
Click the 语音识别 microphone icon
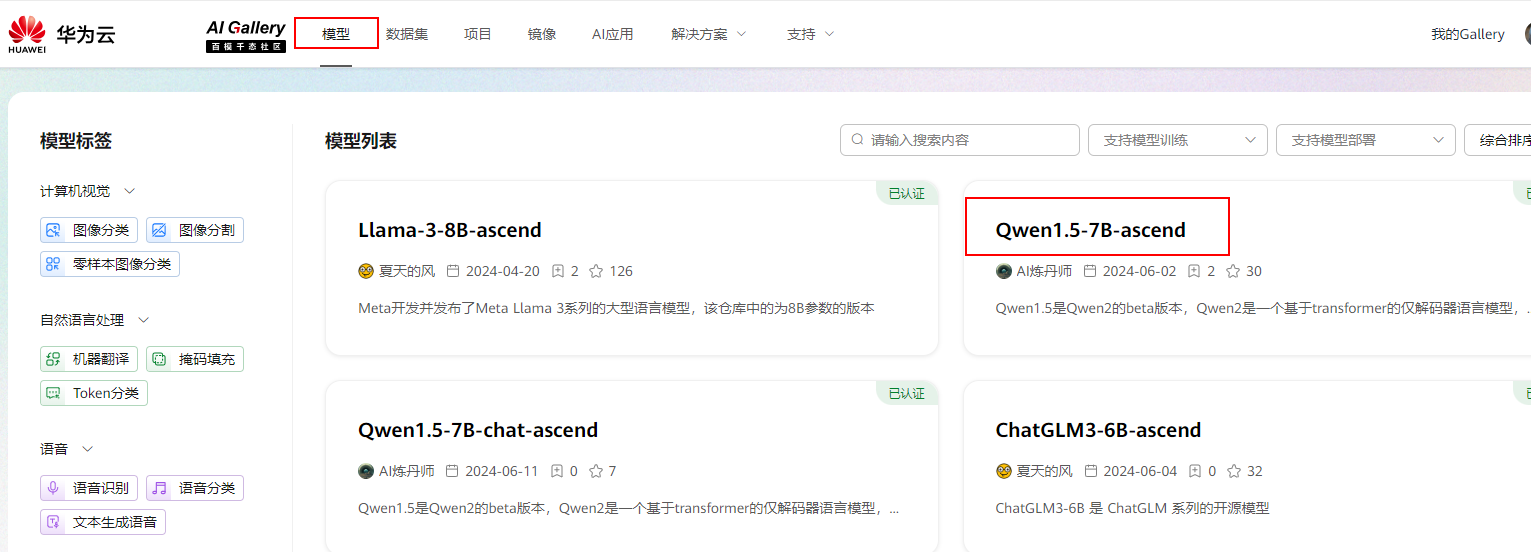(53, 488)
